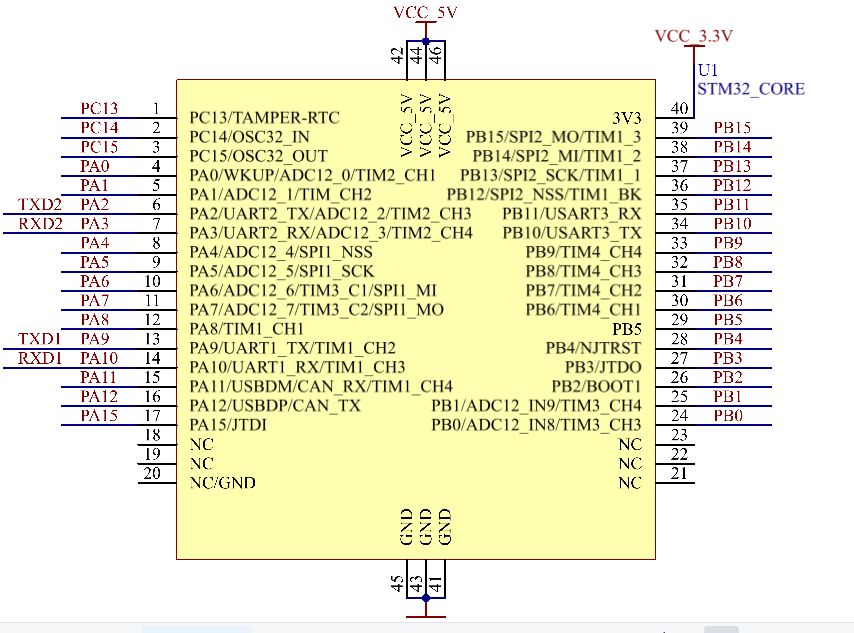854x633 pixels.
Task: Select the RXD2 net label
Action: pos(40,223)
